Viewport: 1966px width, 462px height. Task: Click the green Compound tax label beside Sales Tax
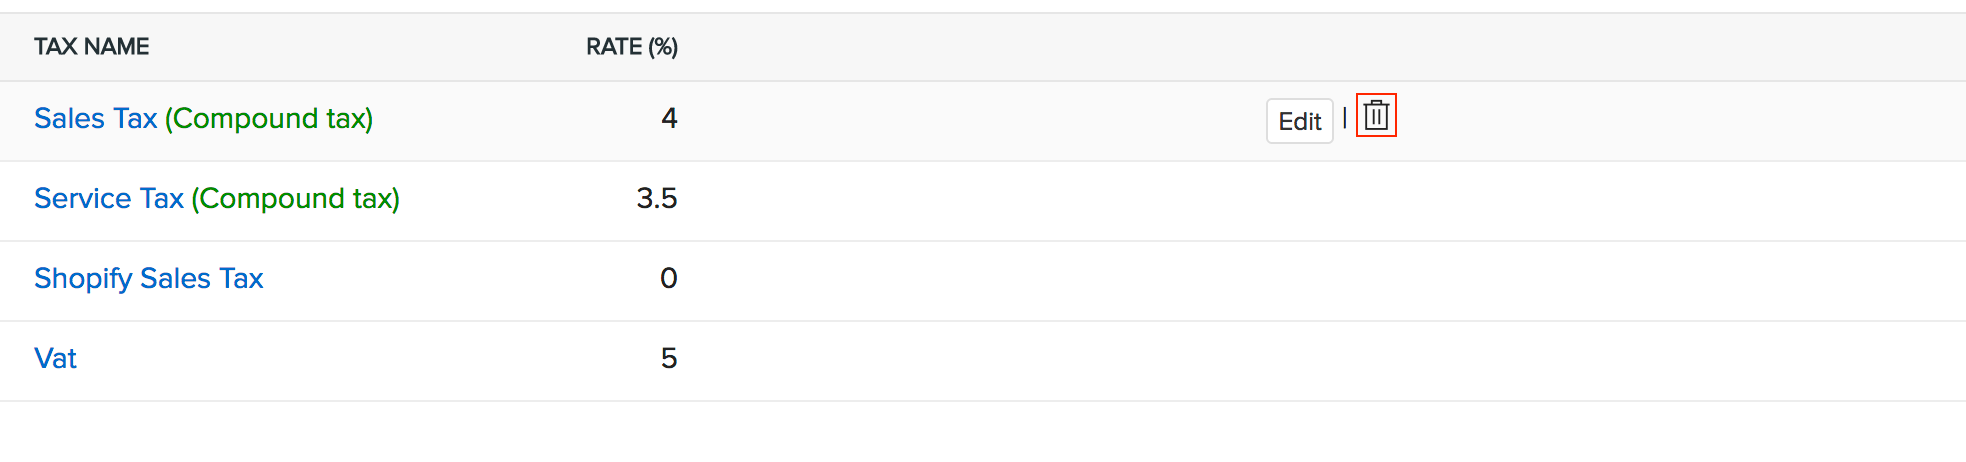click(x=269, y=119)
